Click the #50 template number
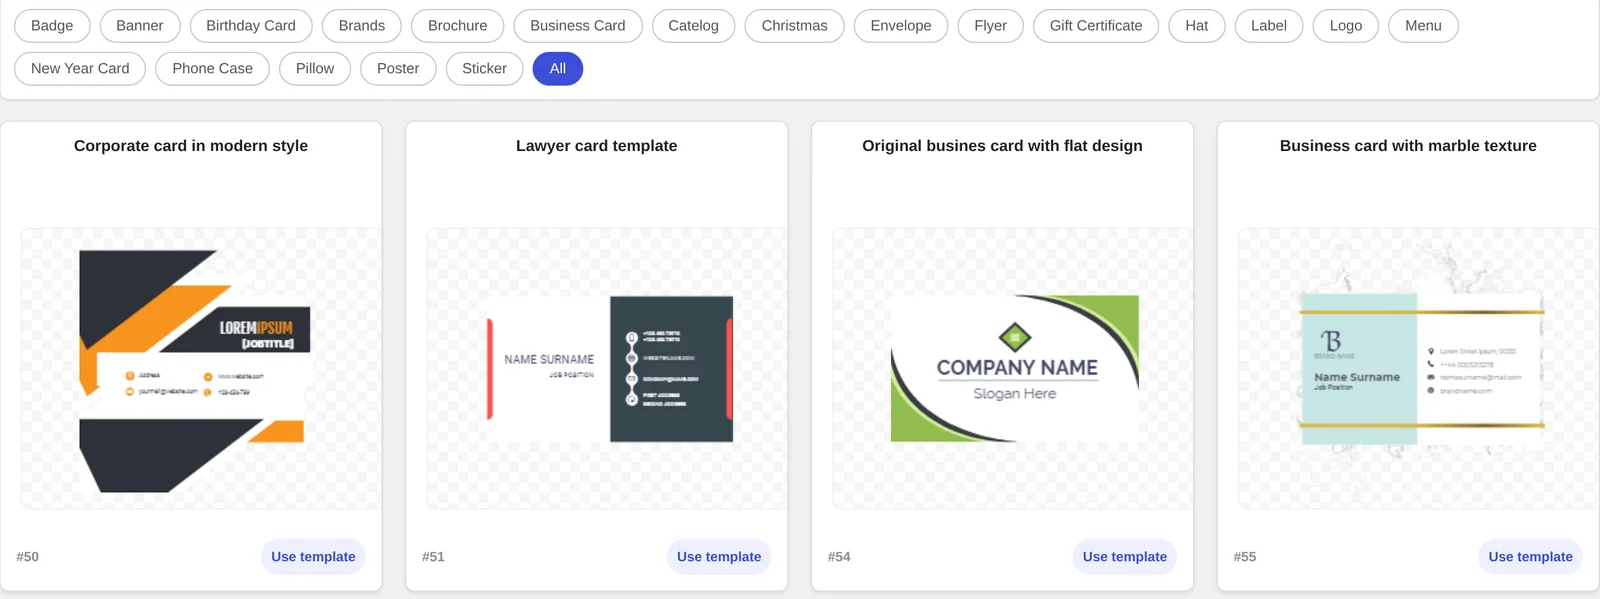This screenshot has height=599, width=1600. pyautogui.click(x=28, y=557)
